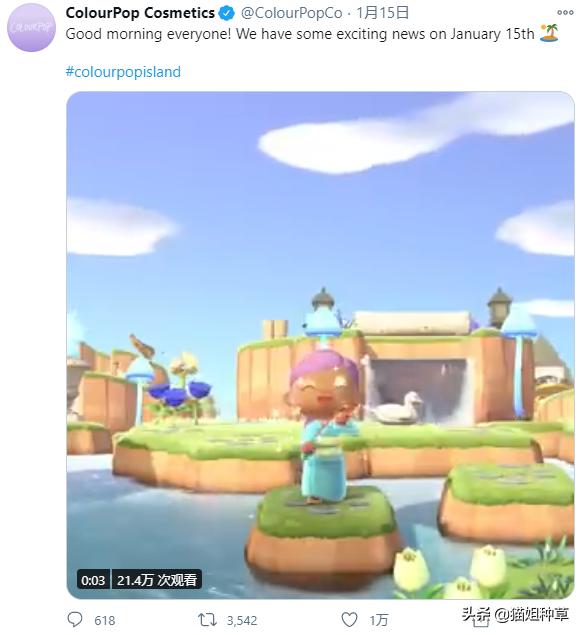Click the retweet arrows icon
582x635 pixels.
207,620
